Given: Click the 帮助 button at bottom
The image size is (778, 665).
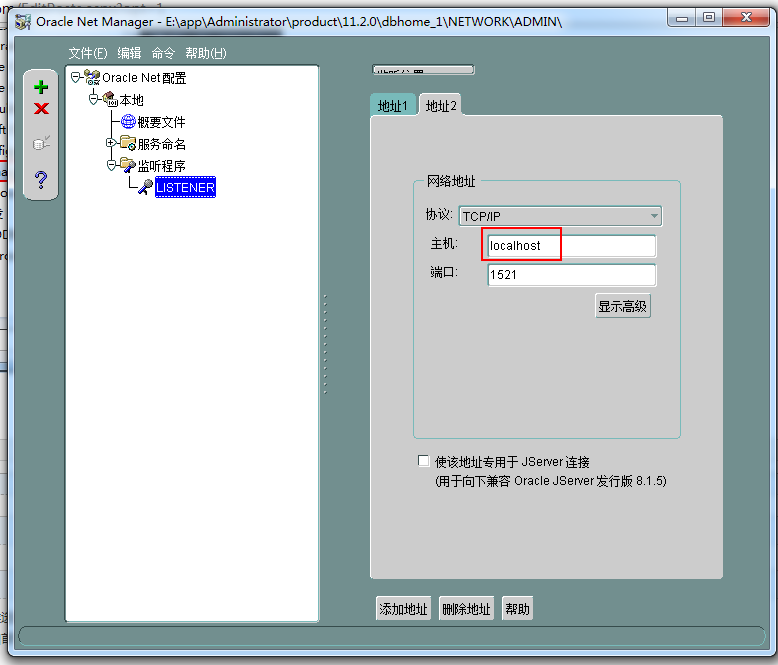Looking at the screenshot, I should (518, 608).
